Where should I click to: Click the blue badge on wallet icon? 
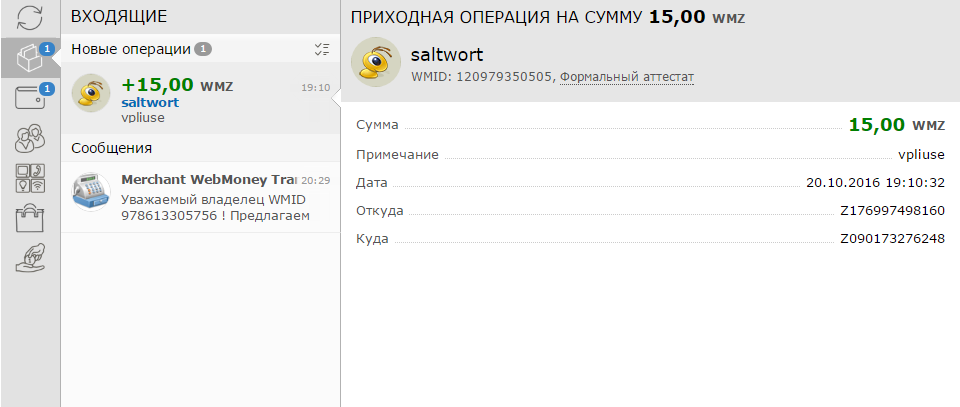tap(47, 89)
